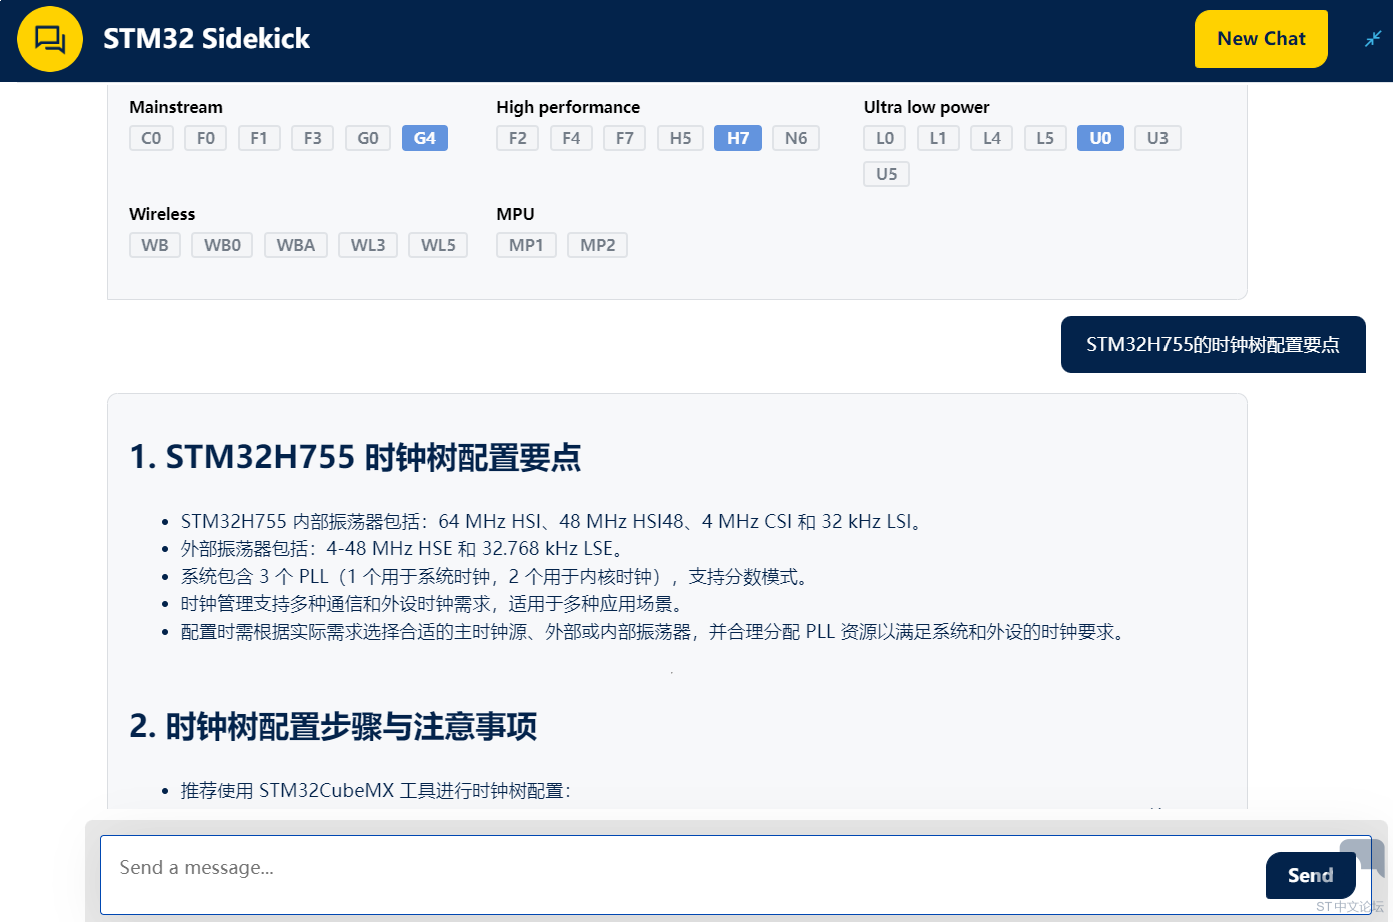
Task: Enable the F1 Mainstream filter
Action: point(259,137)
